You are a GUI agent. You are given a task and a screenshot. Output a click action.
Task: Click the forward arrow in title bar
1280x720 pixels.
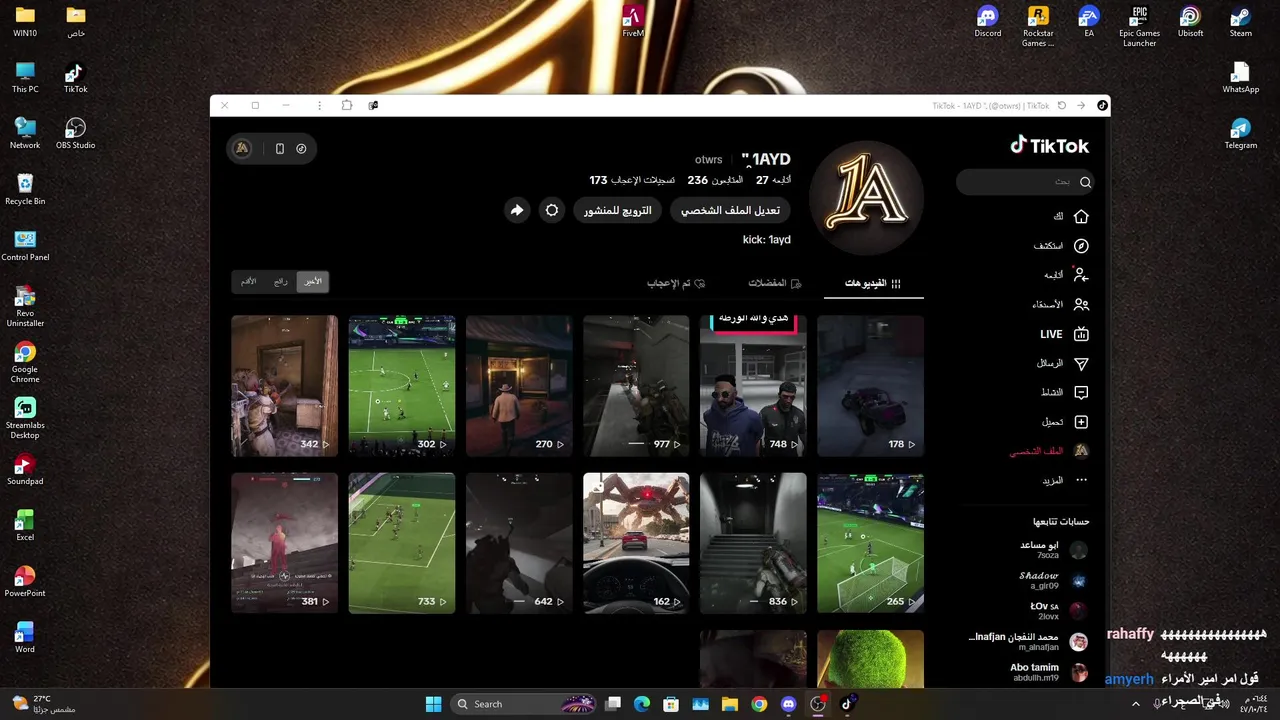tap(1081, 105)
